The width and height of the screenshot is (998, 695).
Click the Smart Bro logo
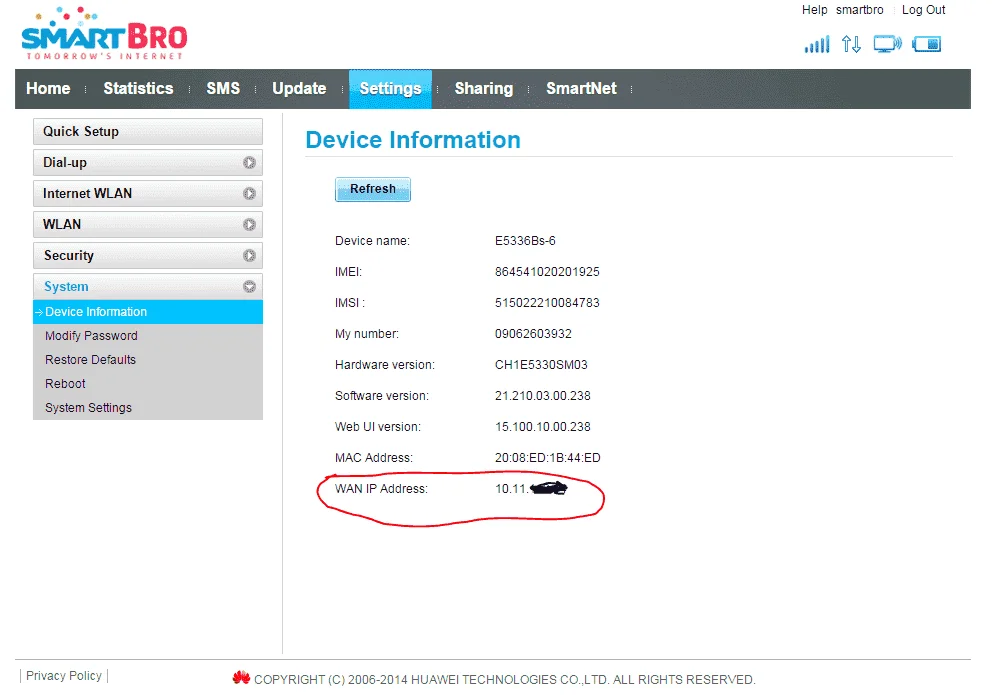(x=104, y=34)
